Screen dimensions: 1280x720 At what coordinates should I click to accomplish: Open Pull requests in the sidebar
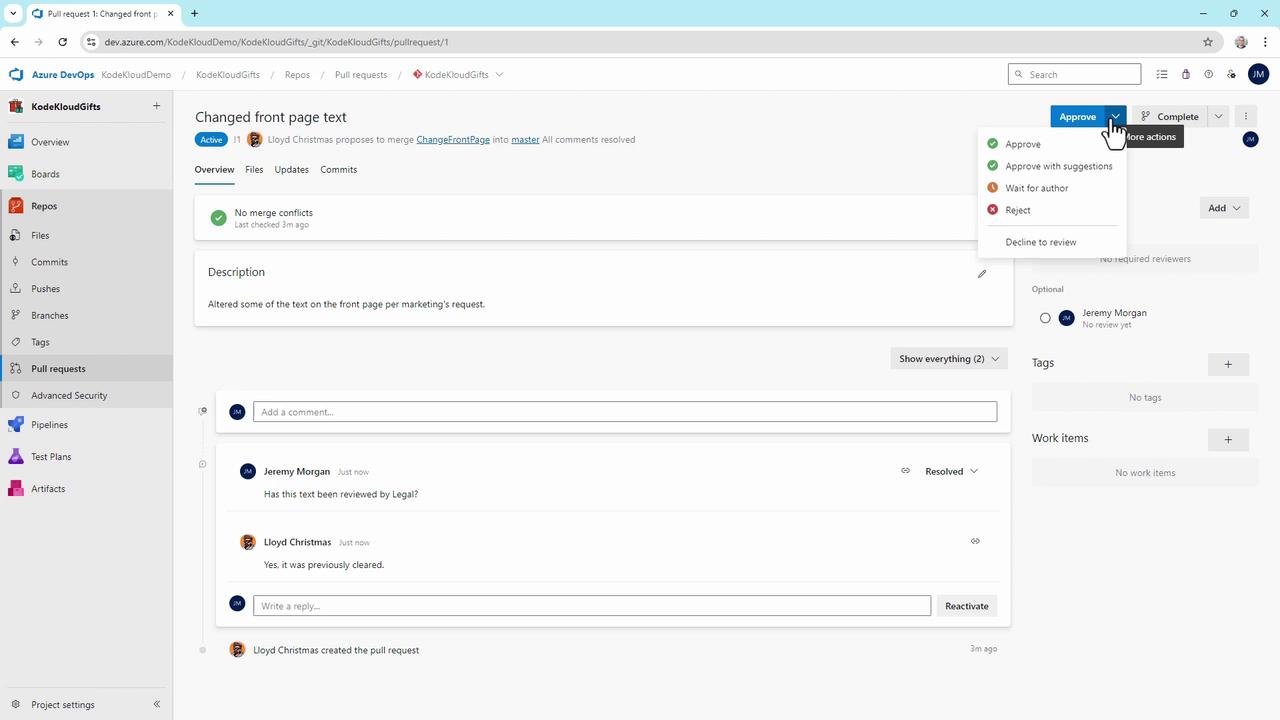[x=86, y=368]
